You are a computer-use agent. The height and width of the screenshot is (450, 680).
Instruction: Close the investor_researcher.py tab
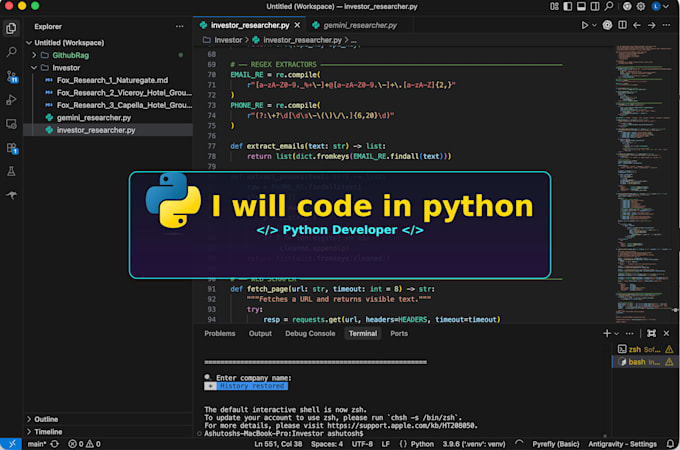pyautogui.click(x=297, y=25)
